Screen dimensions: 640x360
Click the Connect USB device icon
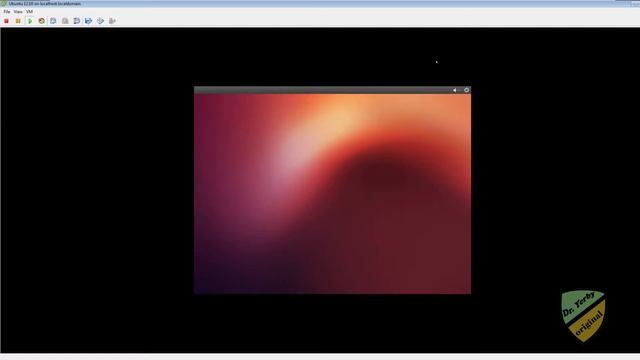(112, 21)
